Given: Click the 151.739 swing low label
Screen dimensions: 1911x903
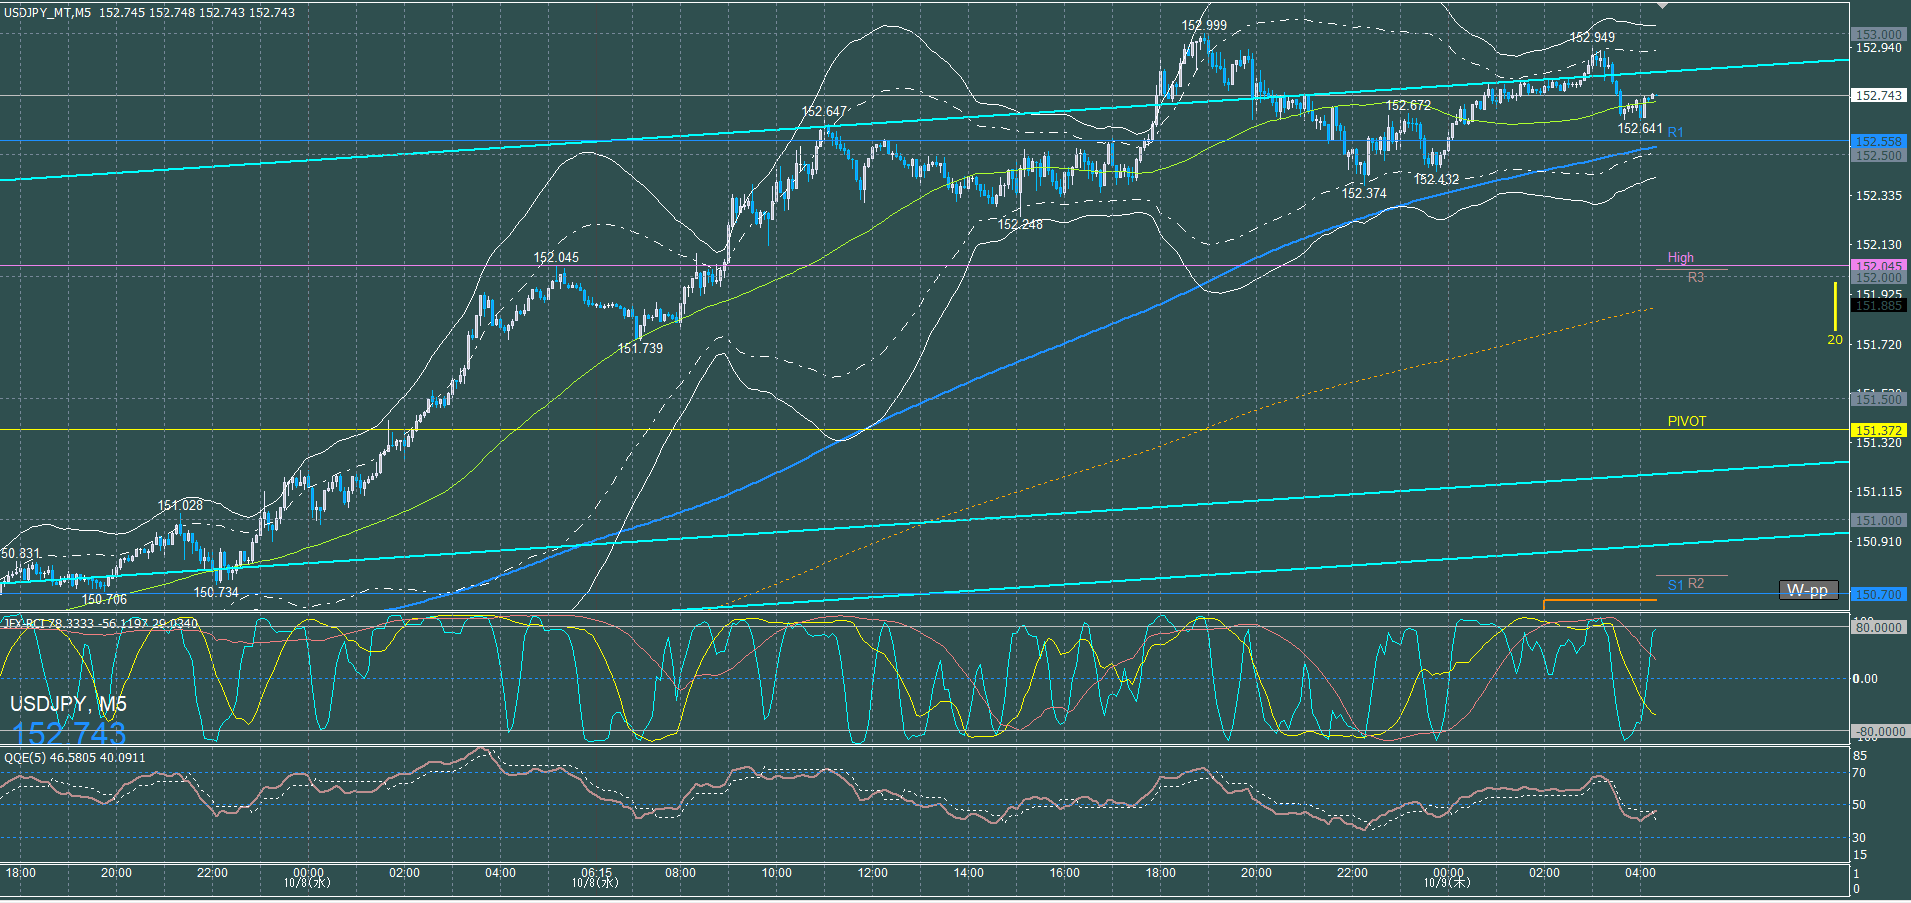Looking at the screenshot, I should [x=640, y=348].
